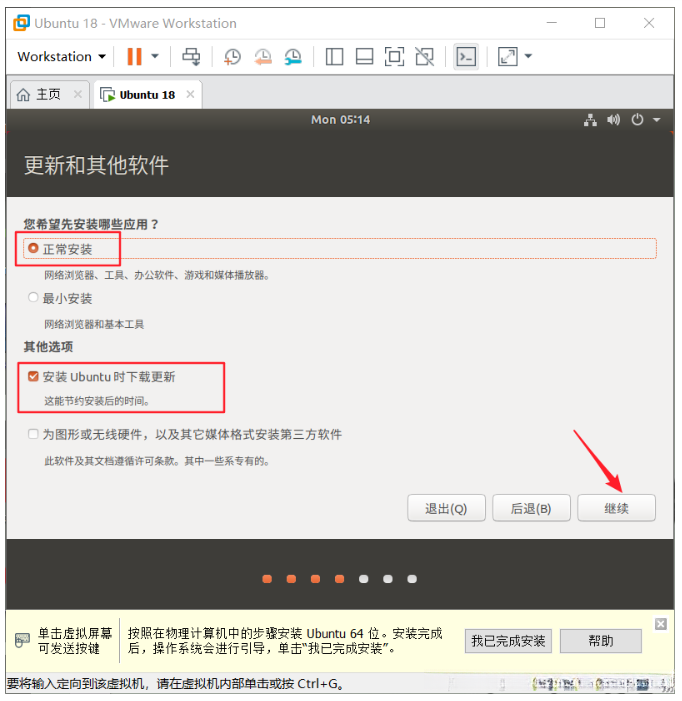Screen dimensions: 682x701
Task: Click the stretch guest display icon
Action: [x=508, y=57]
